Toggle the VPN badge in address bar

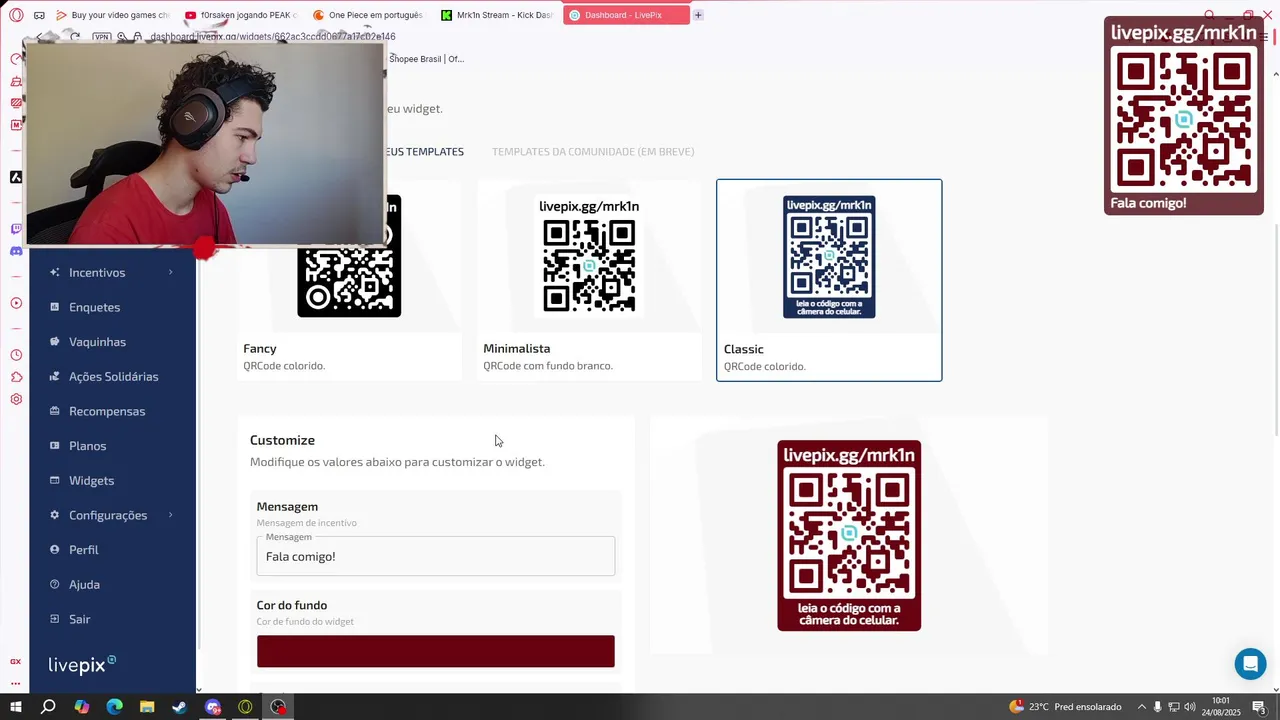coord(101,37)
